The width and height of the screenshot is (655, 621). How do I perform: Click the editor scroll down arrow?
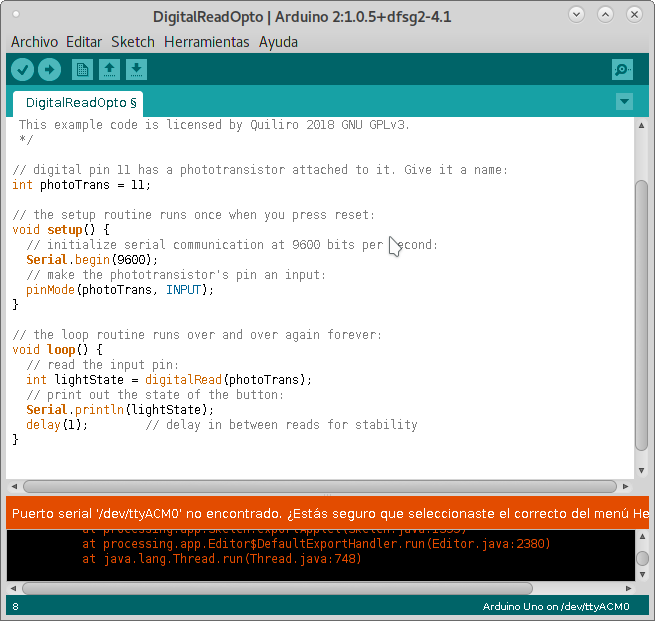coord(641,471)
